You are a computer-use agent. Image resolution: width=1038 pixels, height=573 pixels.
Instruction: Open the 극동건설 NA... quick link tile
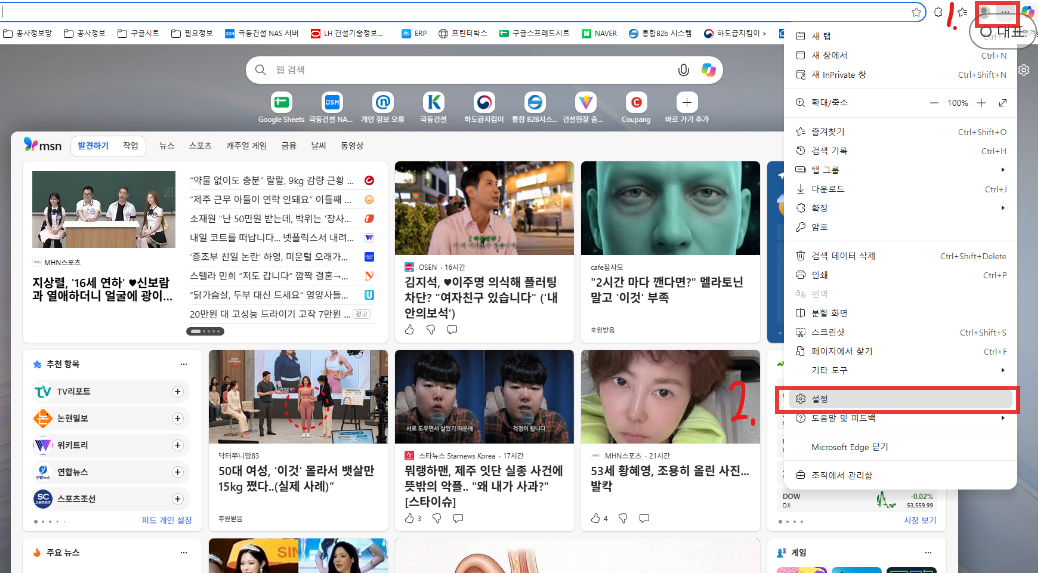coord(331,107)
